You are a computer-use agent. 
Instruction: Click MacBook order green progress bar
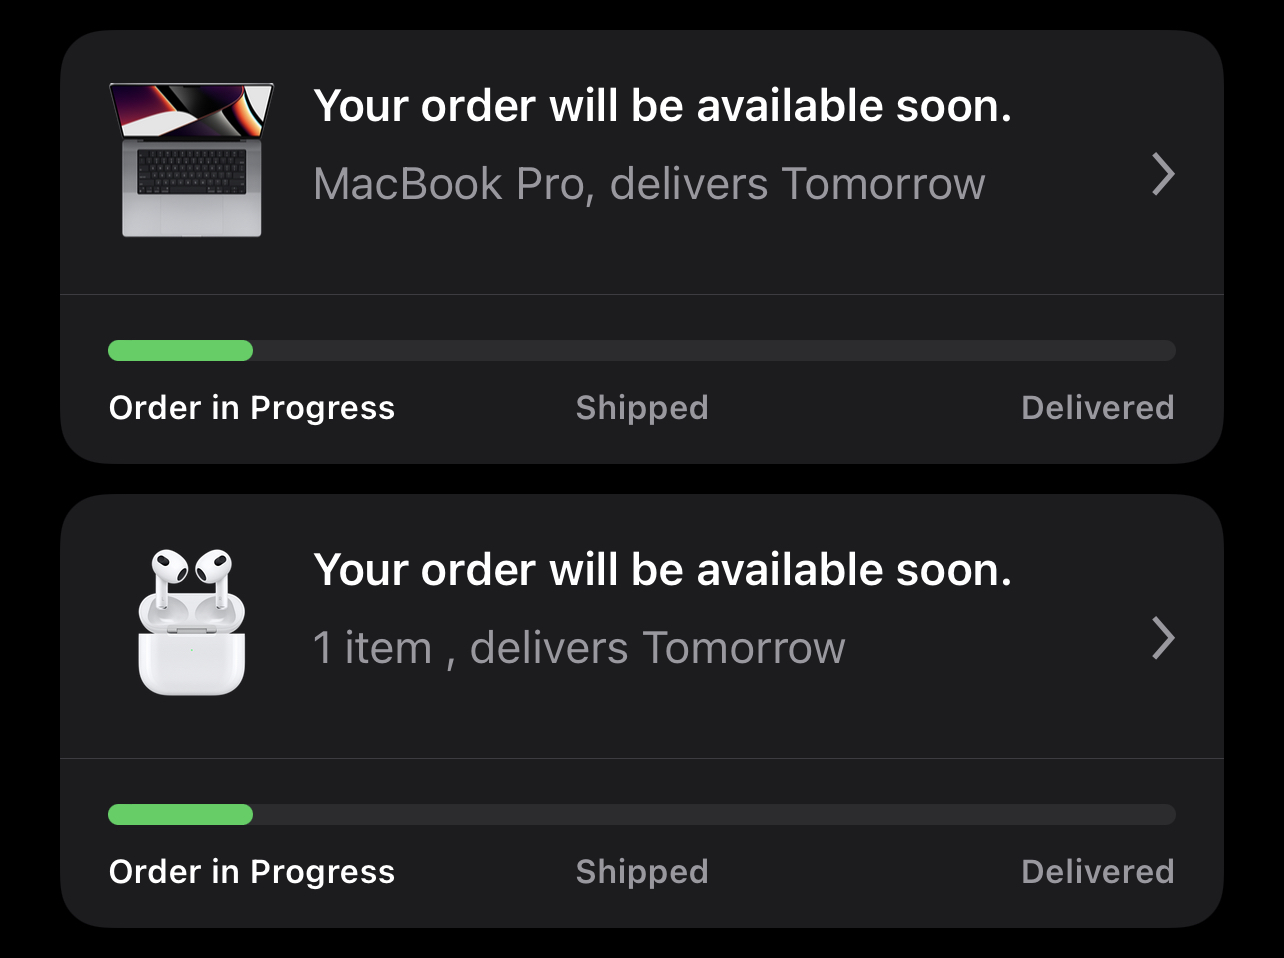[x=180, y=350]
